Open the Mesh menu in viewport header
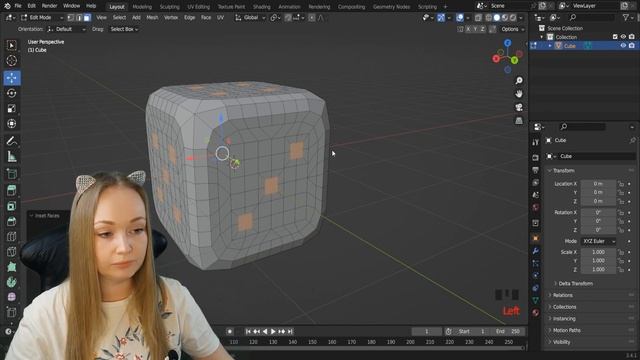This screenshot has width=640, height=360. (152, 18)
